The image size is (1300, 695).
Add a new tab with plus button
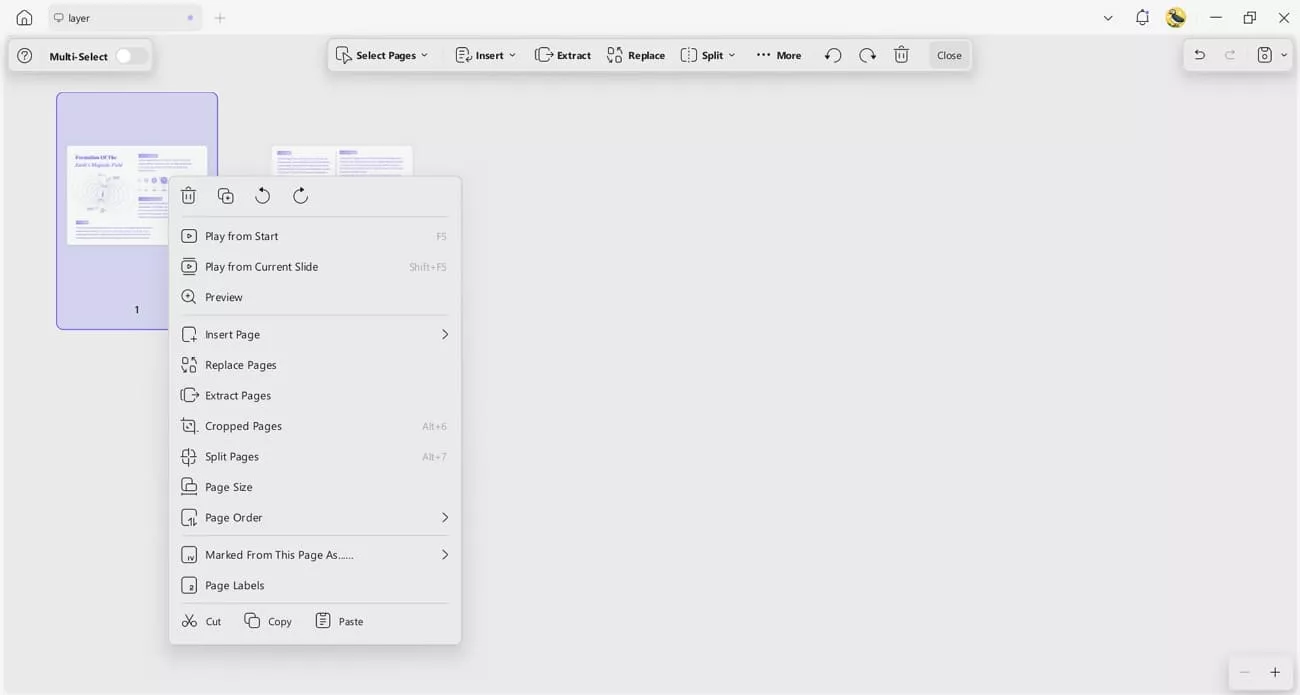point(220,18)
